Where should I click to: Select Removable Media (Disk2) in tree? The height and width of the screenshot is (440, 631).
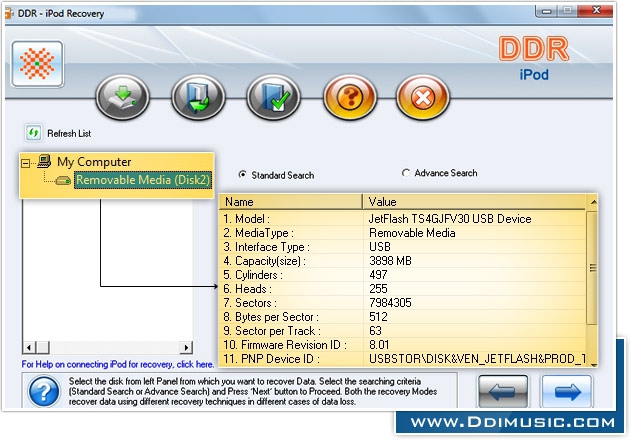(x=143, y=180)
